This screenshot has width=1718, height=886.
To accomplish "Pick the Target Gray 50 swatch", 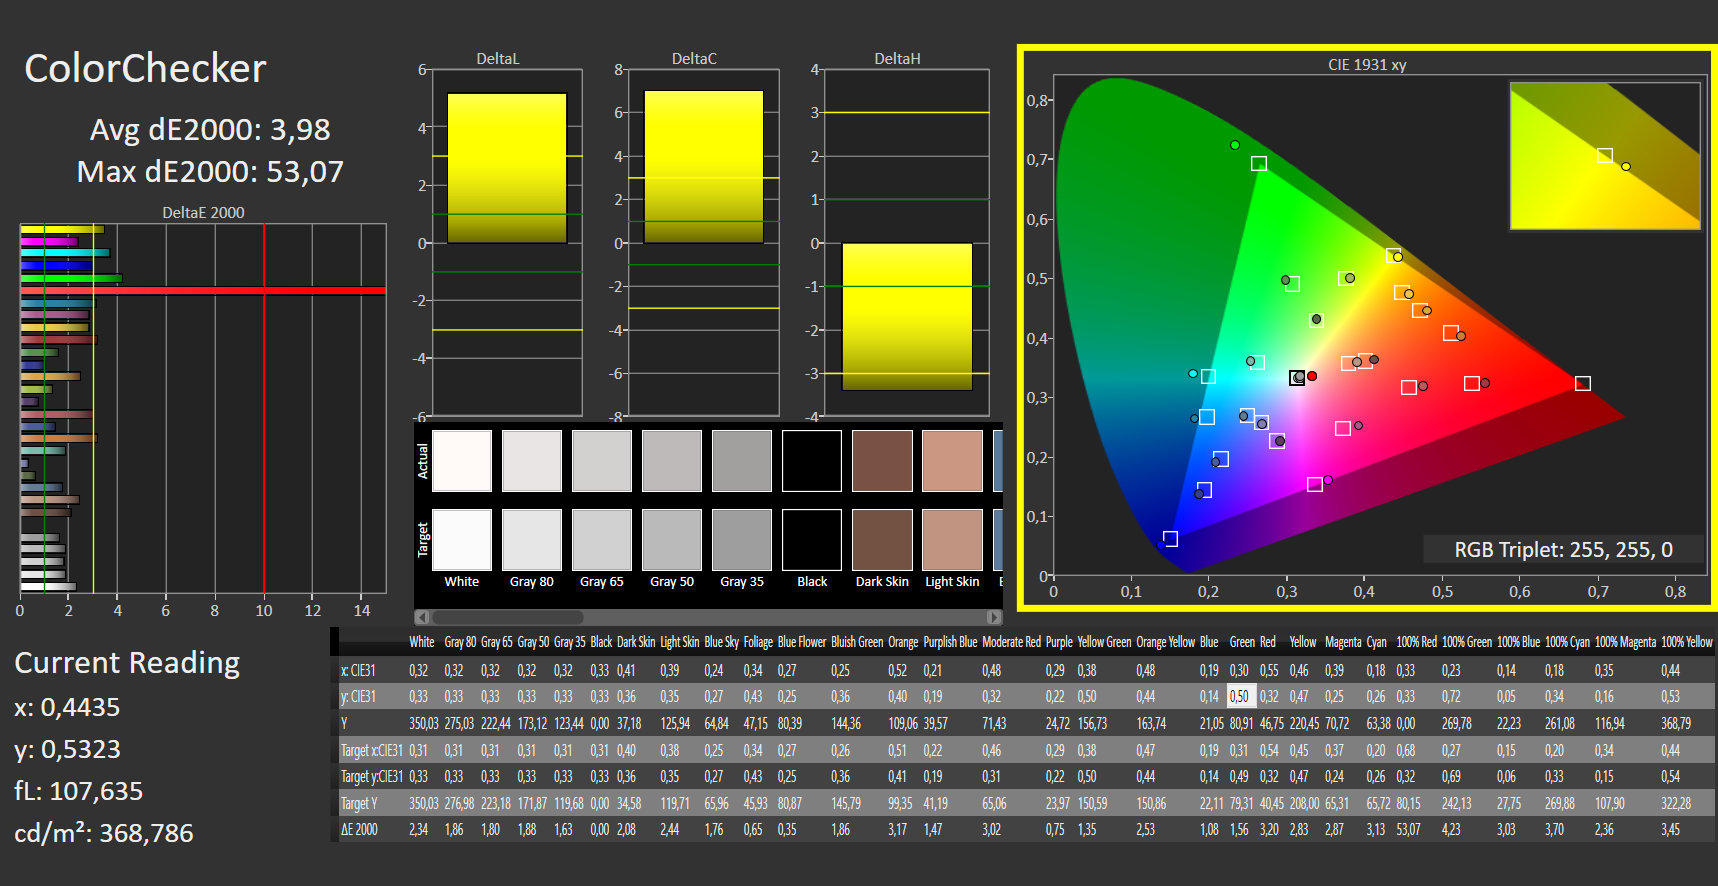I will pyautogui.click(x=672, y=540).
